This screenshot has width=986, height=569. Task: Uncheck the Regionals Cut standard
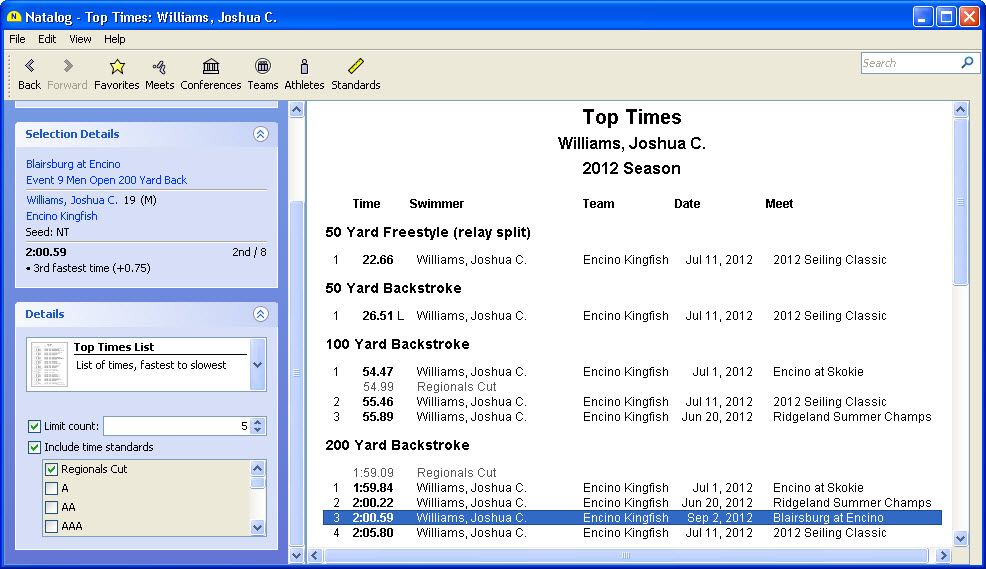click(x=51, y=469)
